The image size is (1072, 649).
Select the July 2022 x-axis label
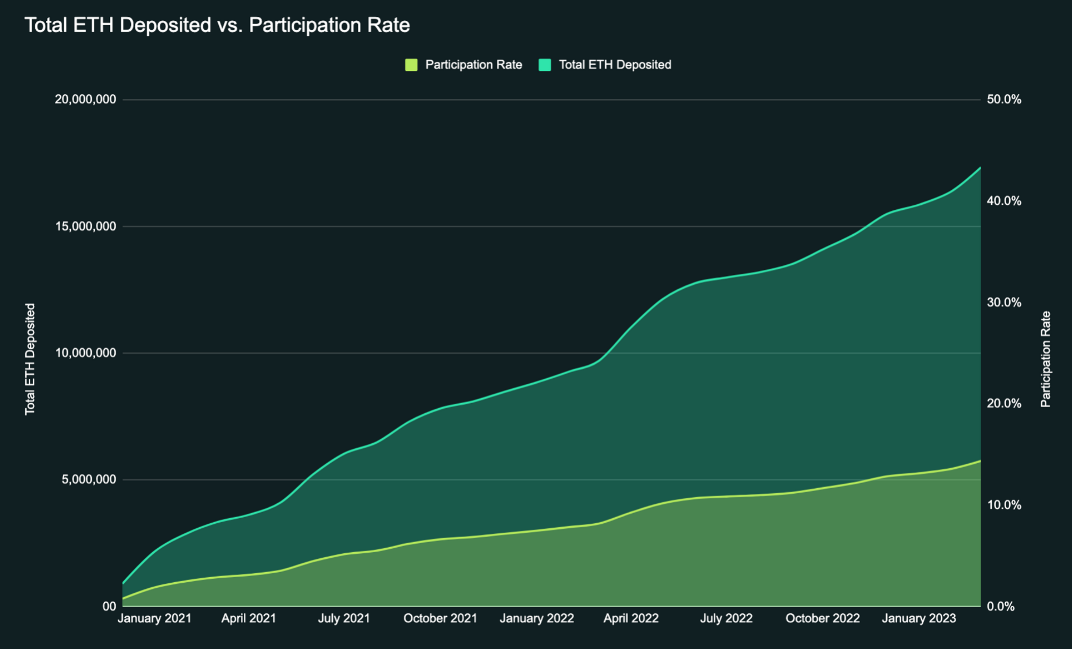click(x=726, y=620)
